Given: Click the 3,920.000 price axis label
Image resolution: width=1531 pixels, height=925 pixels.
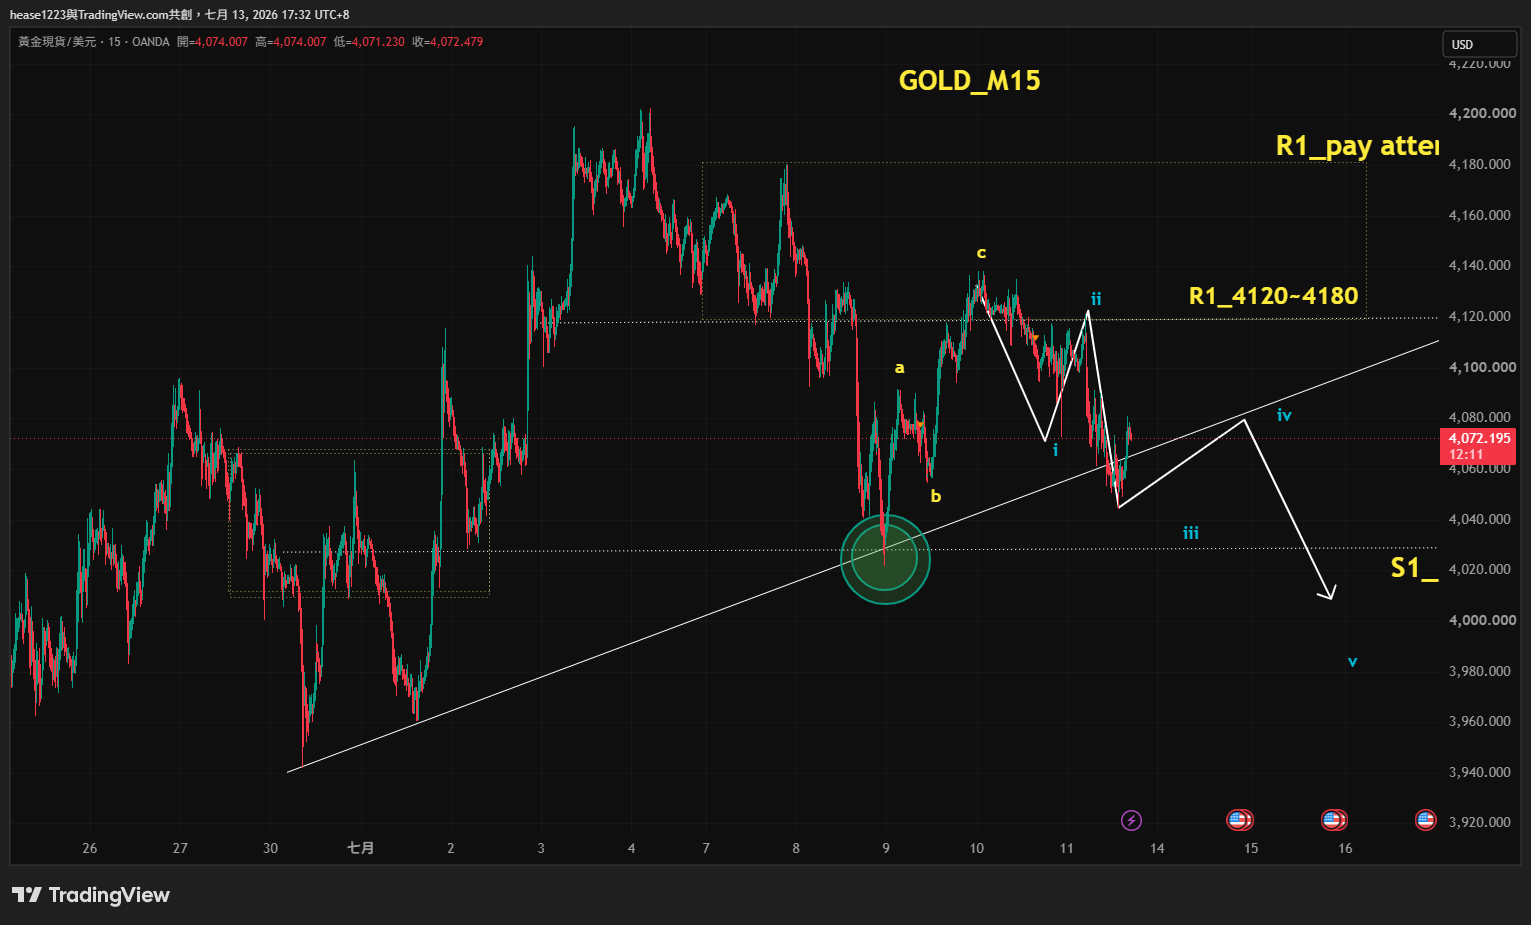Looking at the screenshot, I should pos(1479,822).
